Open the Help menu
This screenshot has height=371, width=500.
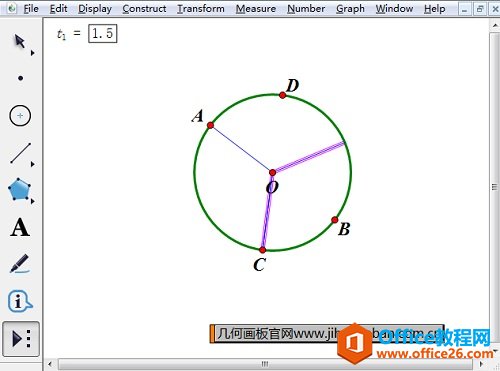pos(435,9)
